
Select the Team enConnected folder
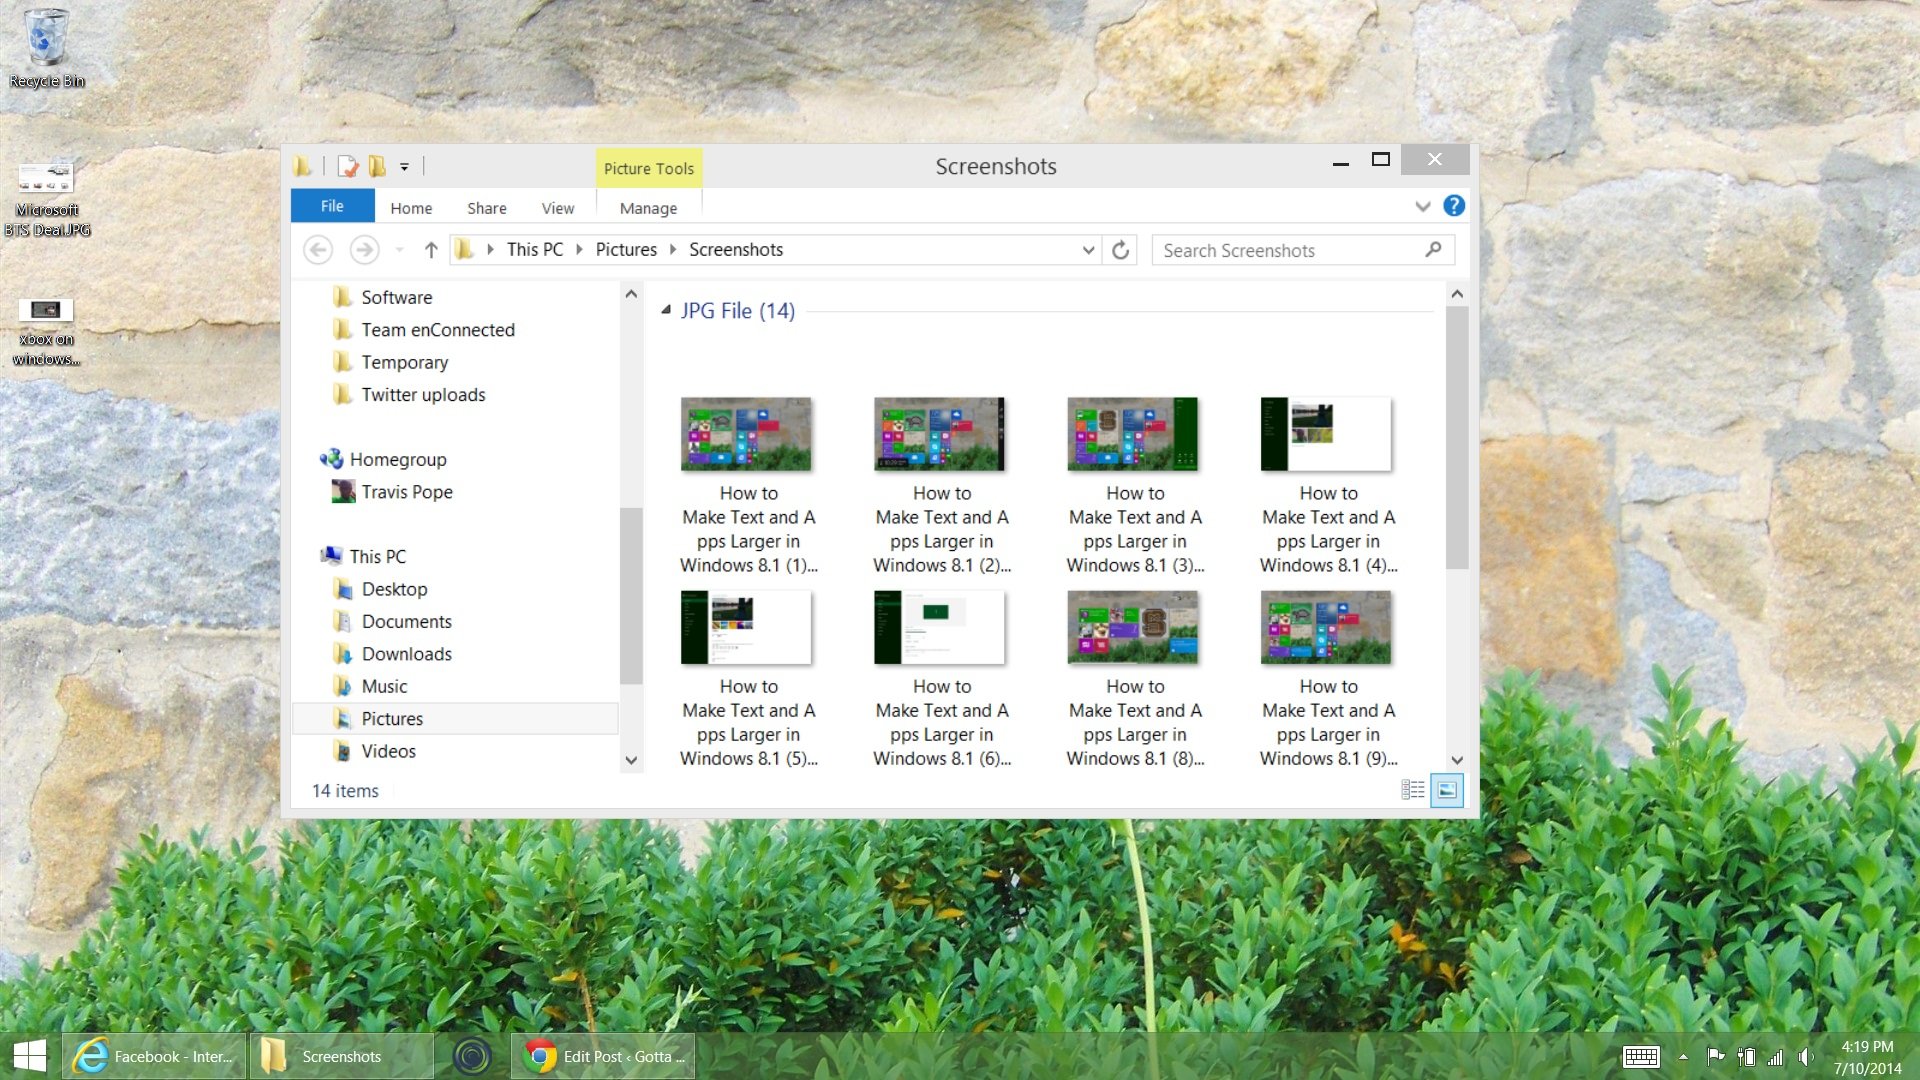[438, 330]
